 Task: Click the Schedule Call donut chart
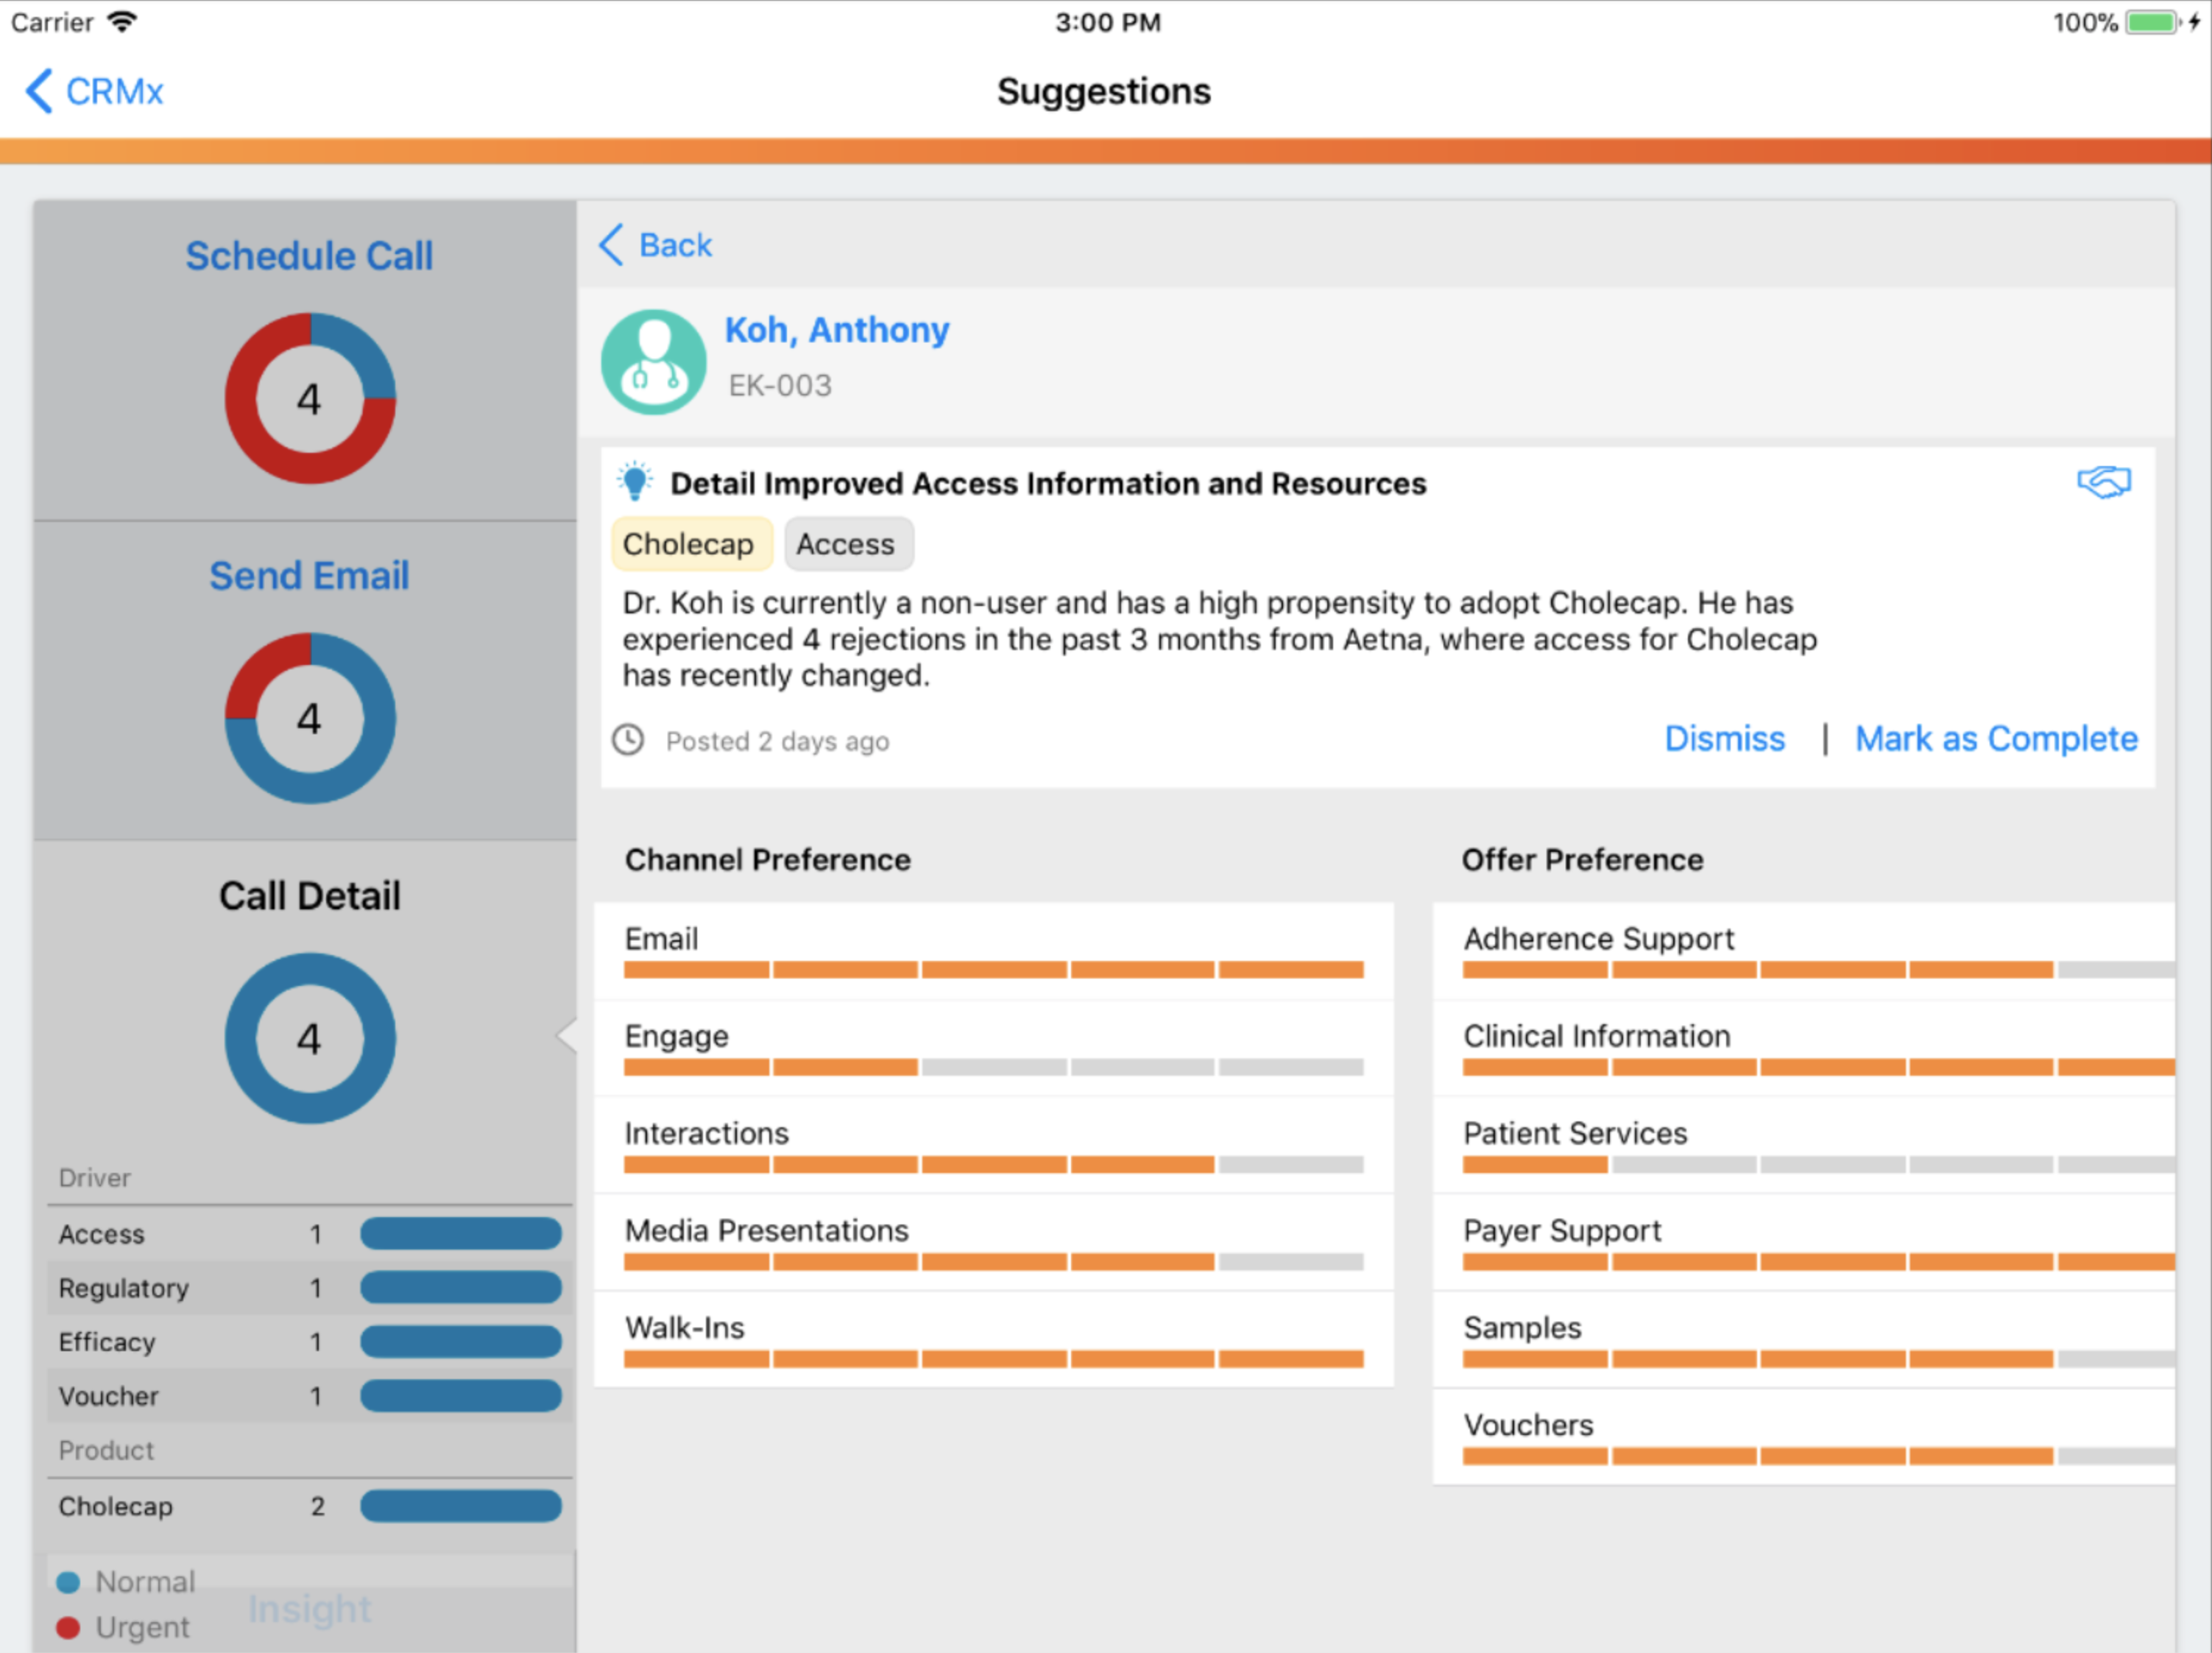pos(310,399)
